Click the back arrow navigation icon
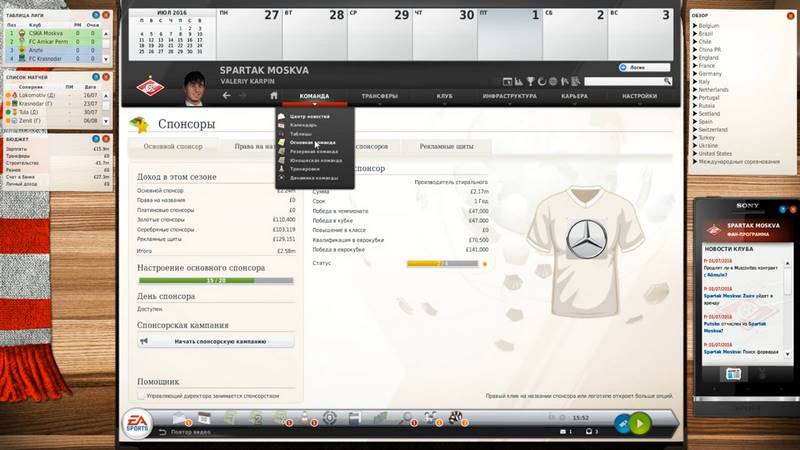800x450 pixels. click(227, 96)
